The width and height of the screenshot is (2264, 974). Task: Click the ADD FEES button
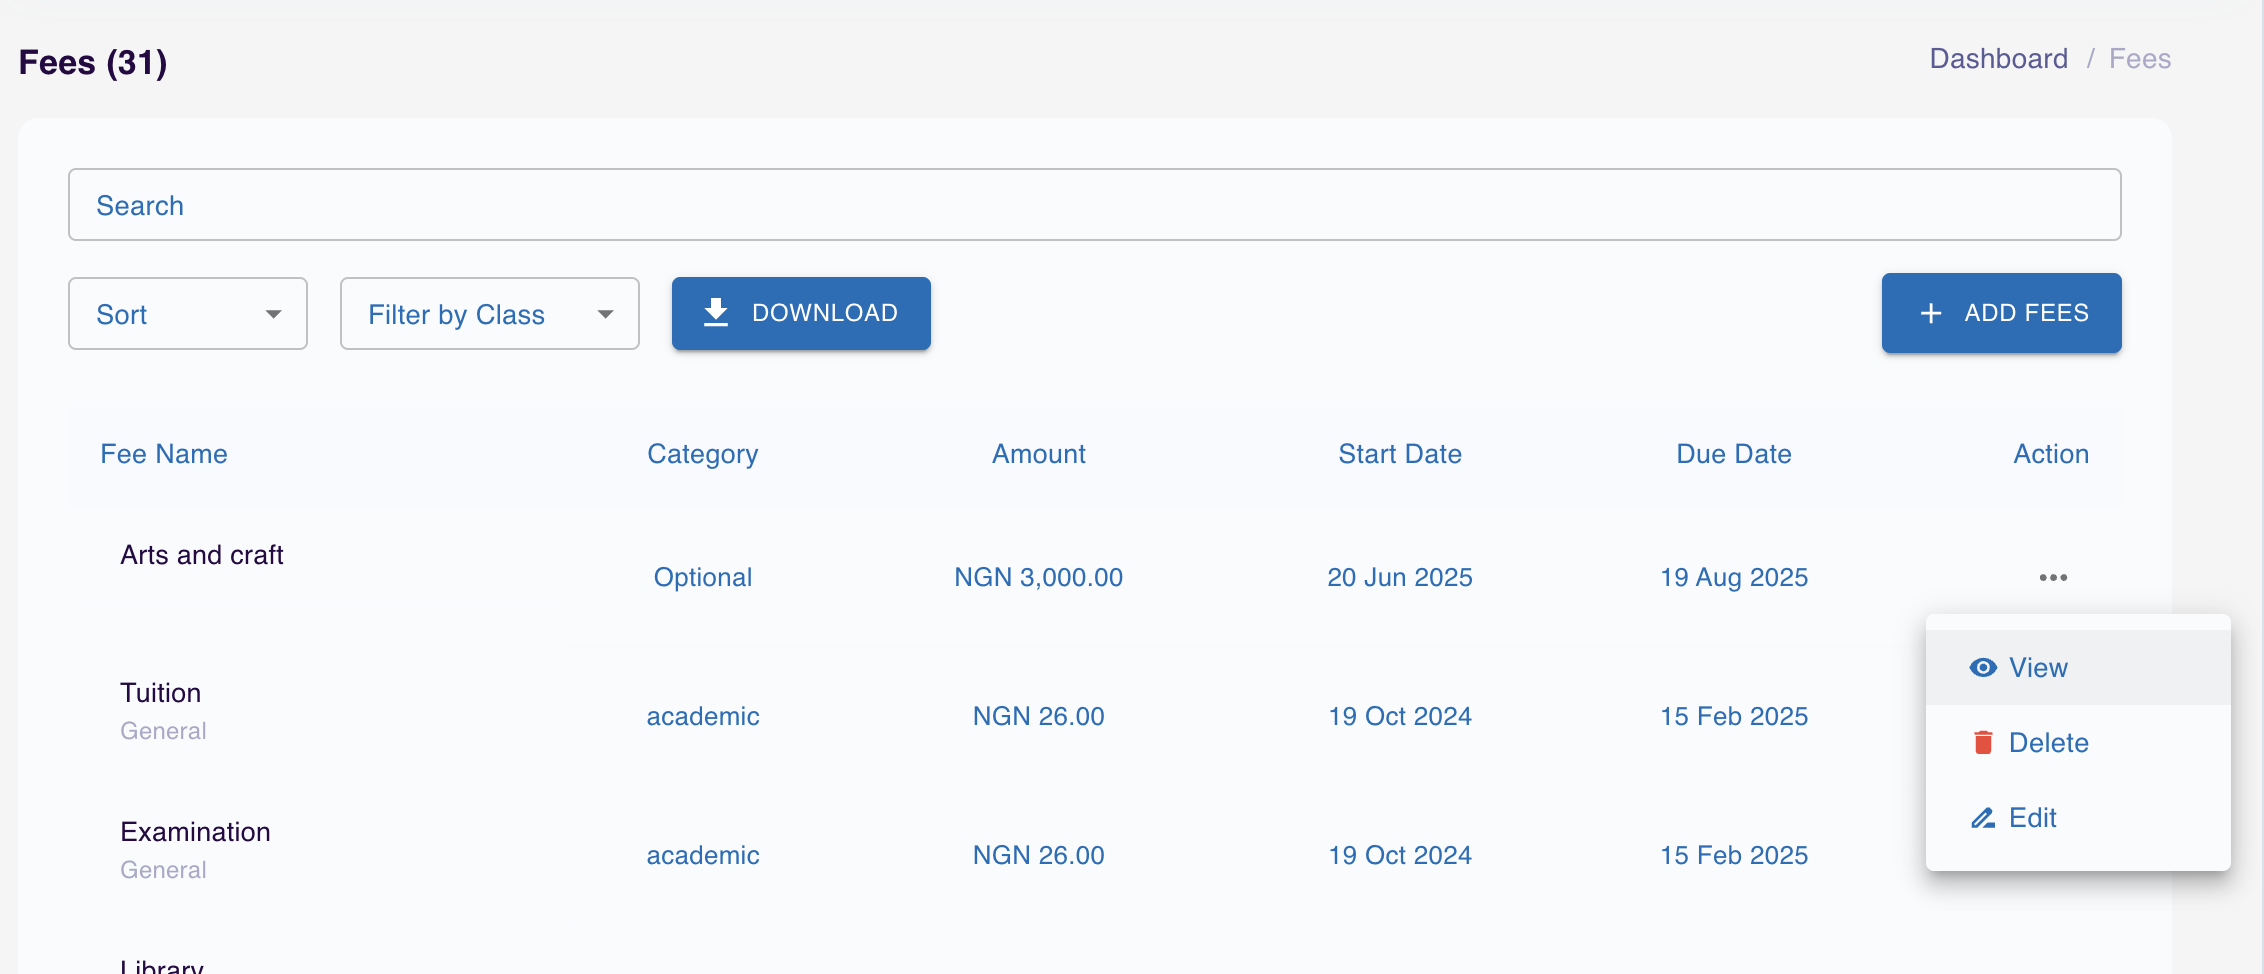click(x=2001, y=313)
